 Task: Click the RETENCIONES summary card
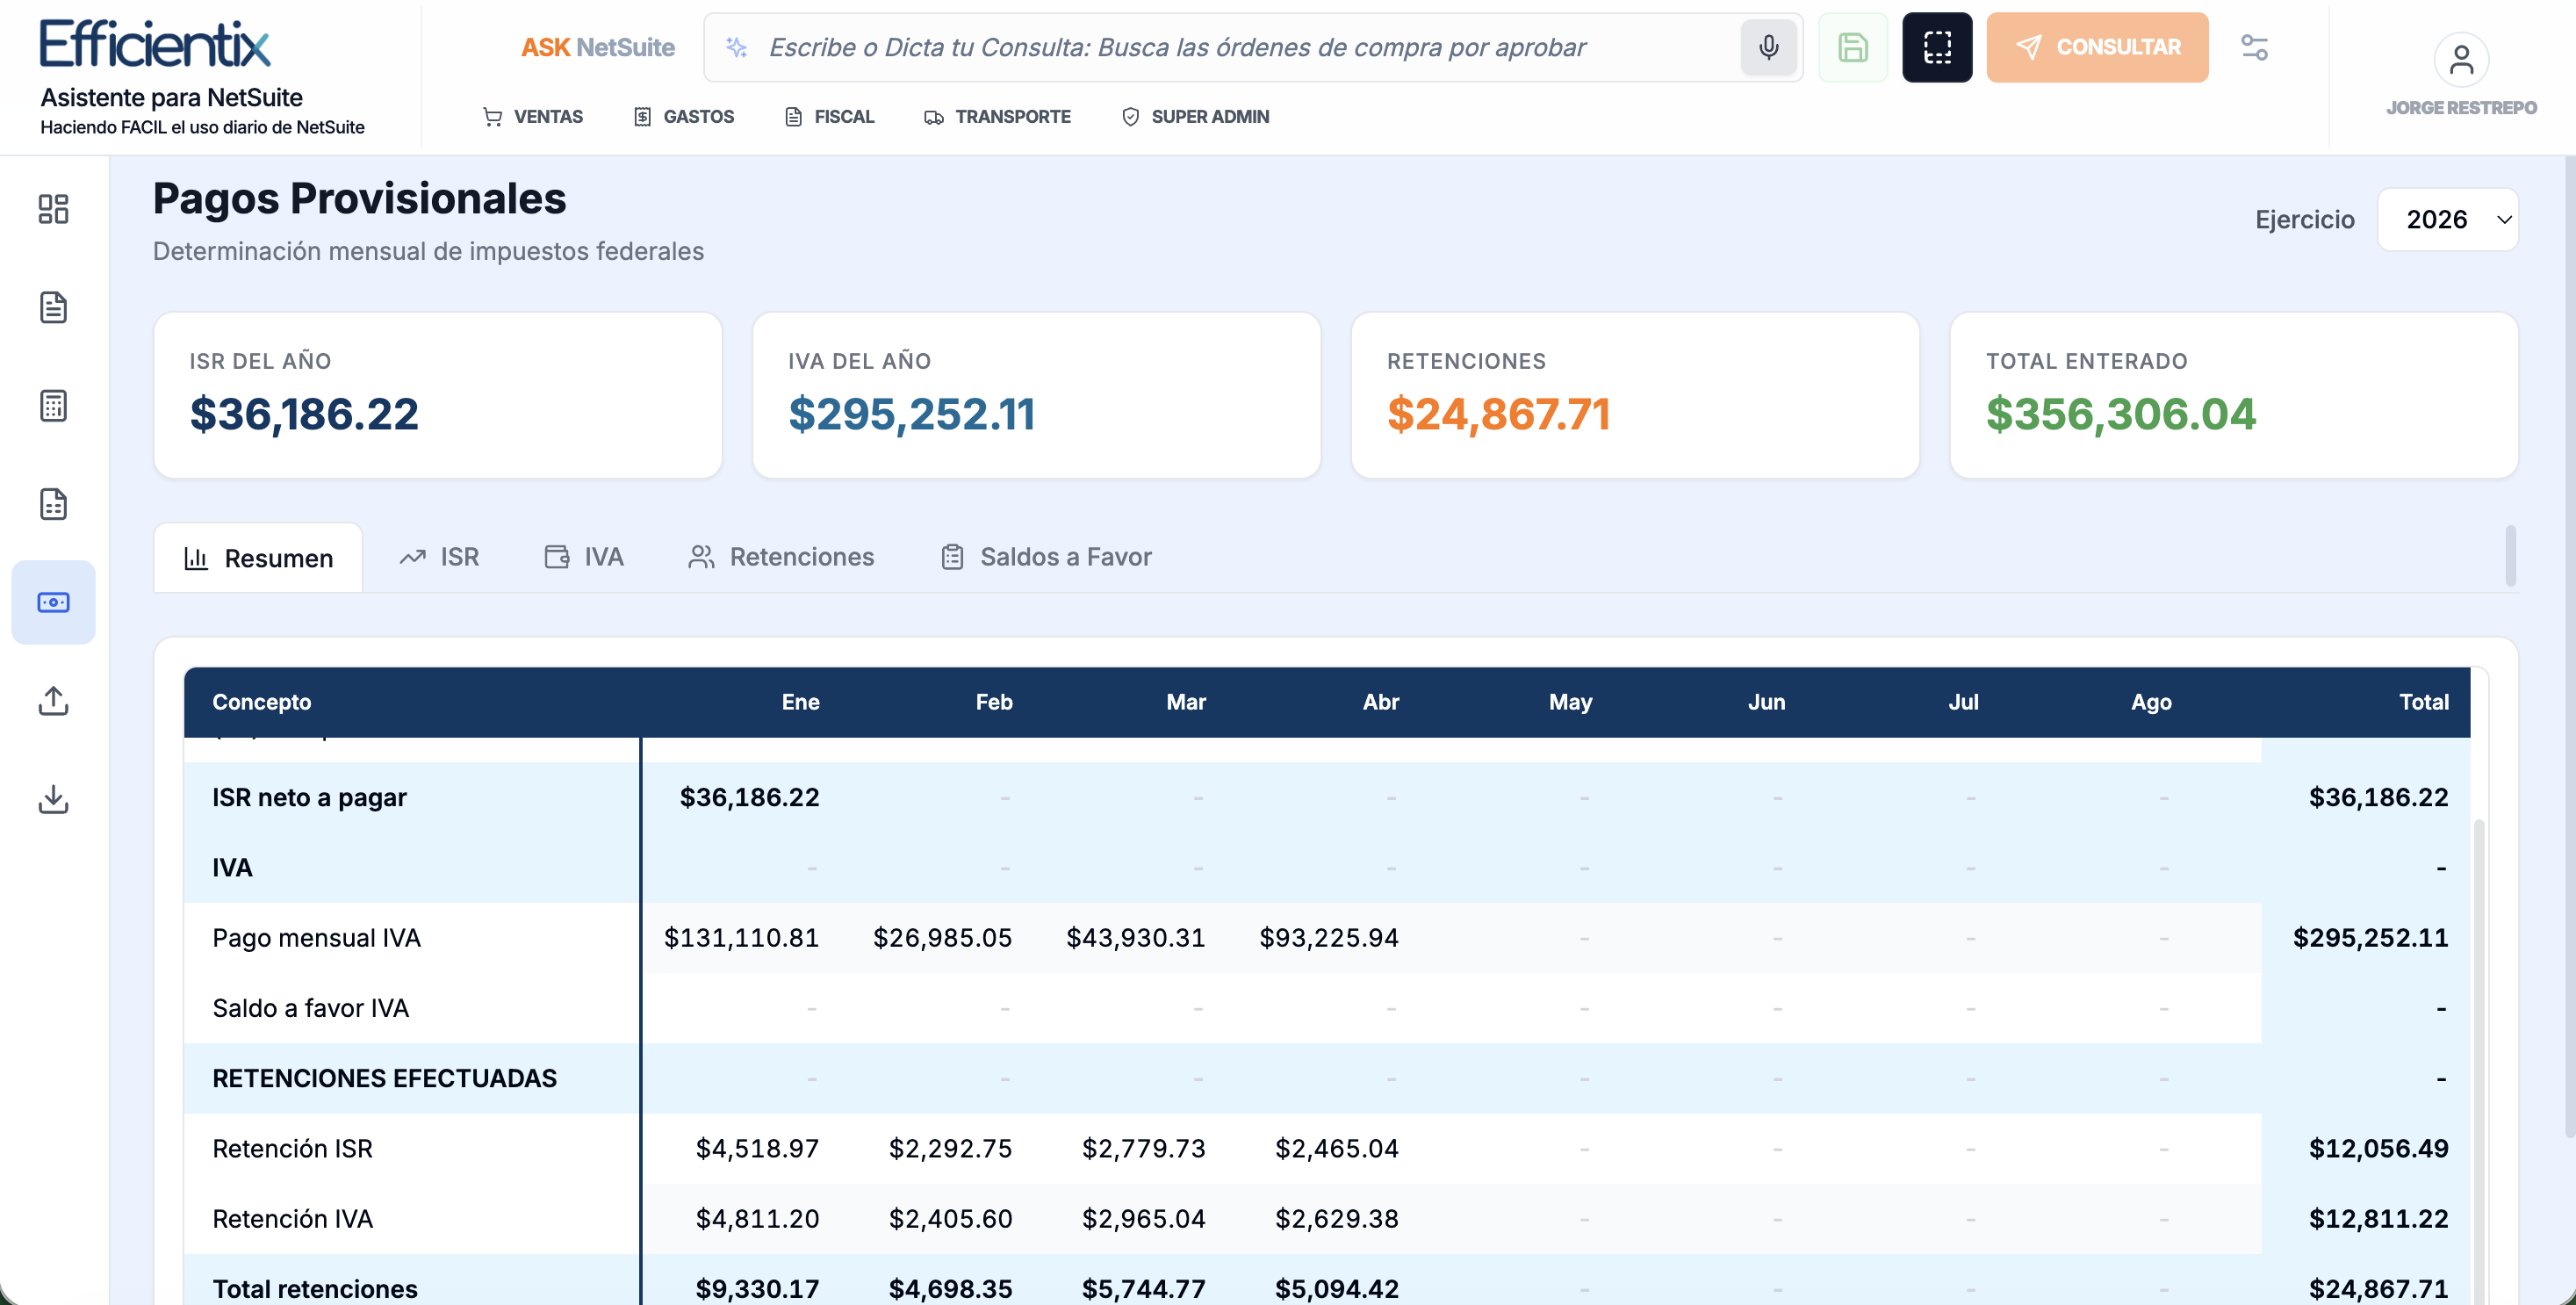(x=1635, y=395)
